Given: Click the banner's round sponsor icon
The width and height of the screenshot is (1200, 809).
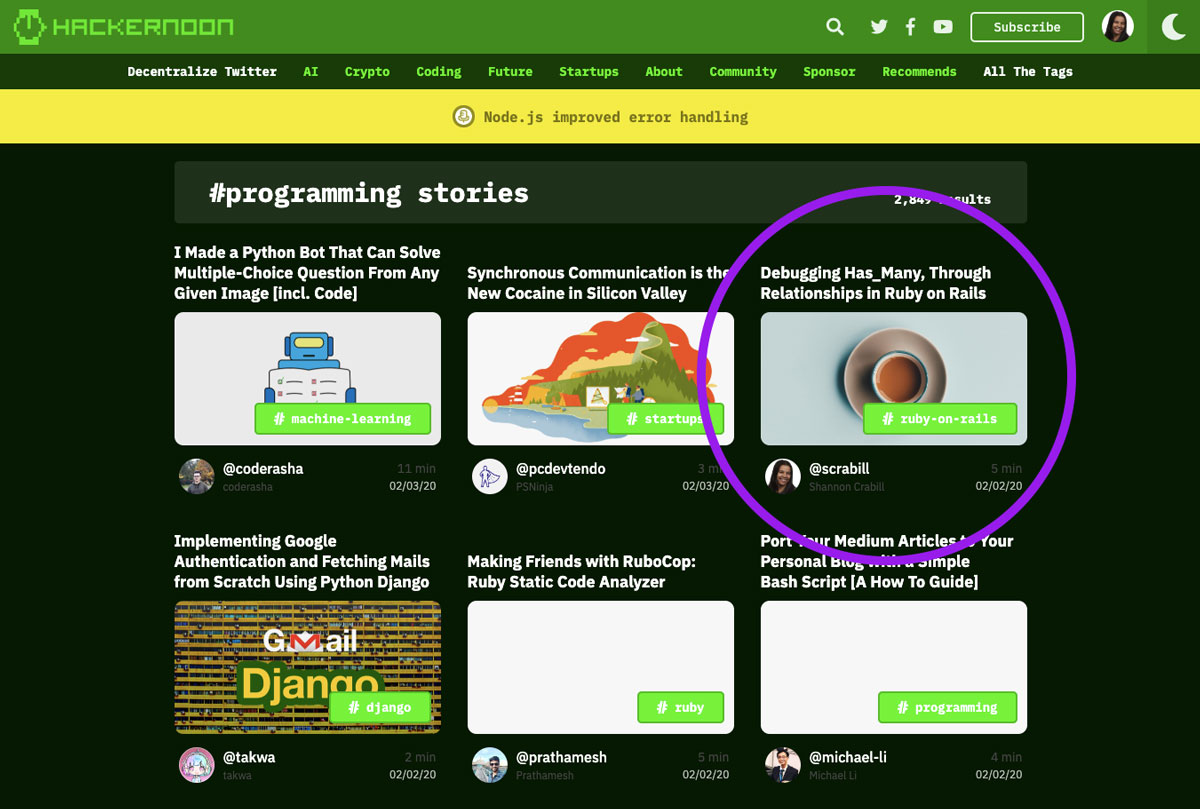Looking at the screenshot, I should tap(463, 116).
